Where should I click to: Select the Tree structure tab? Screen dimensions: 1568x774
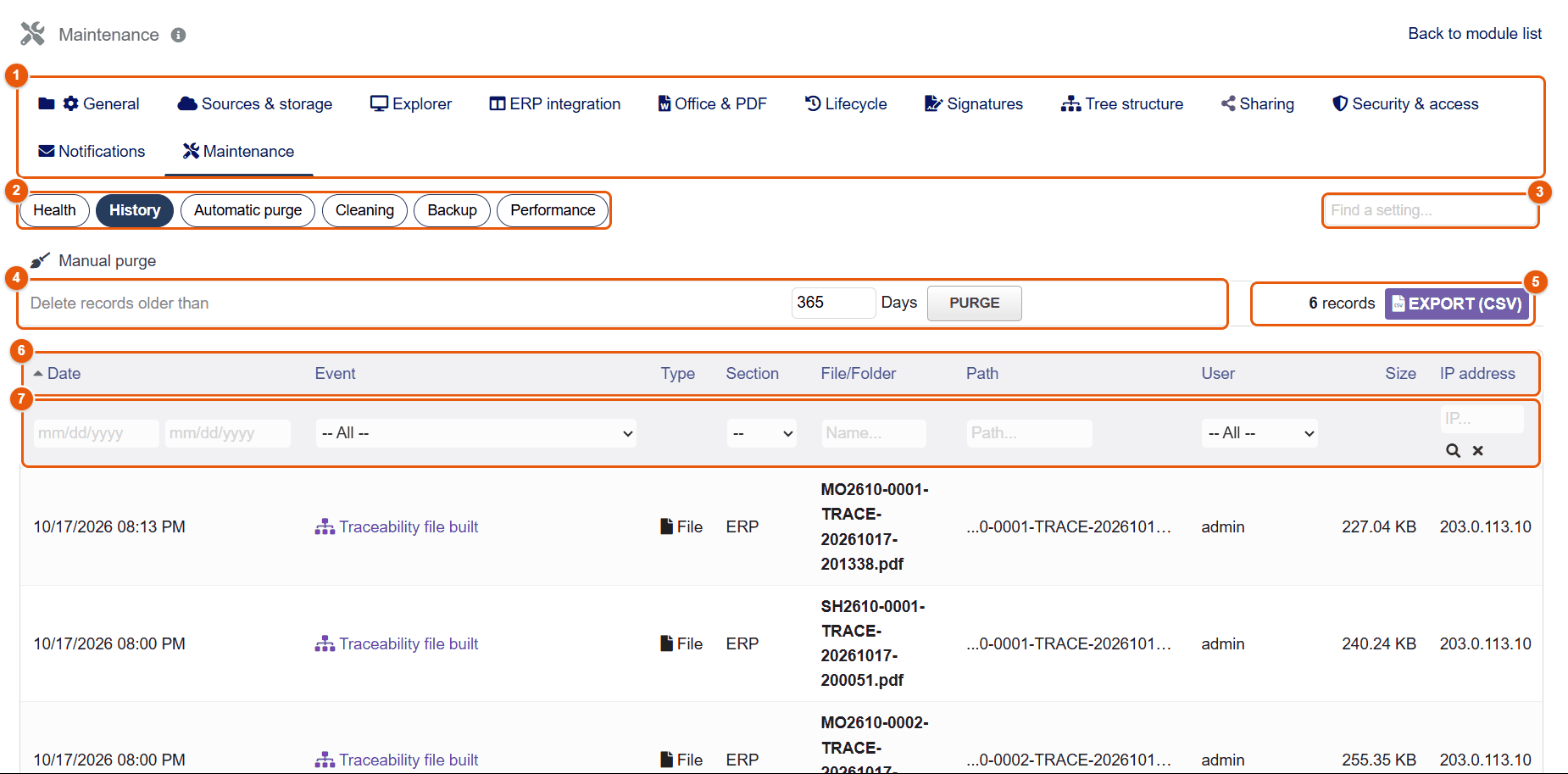point(1122,104)
